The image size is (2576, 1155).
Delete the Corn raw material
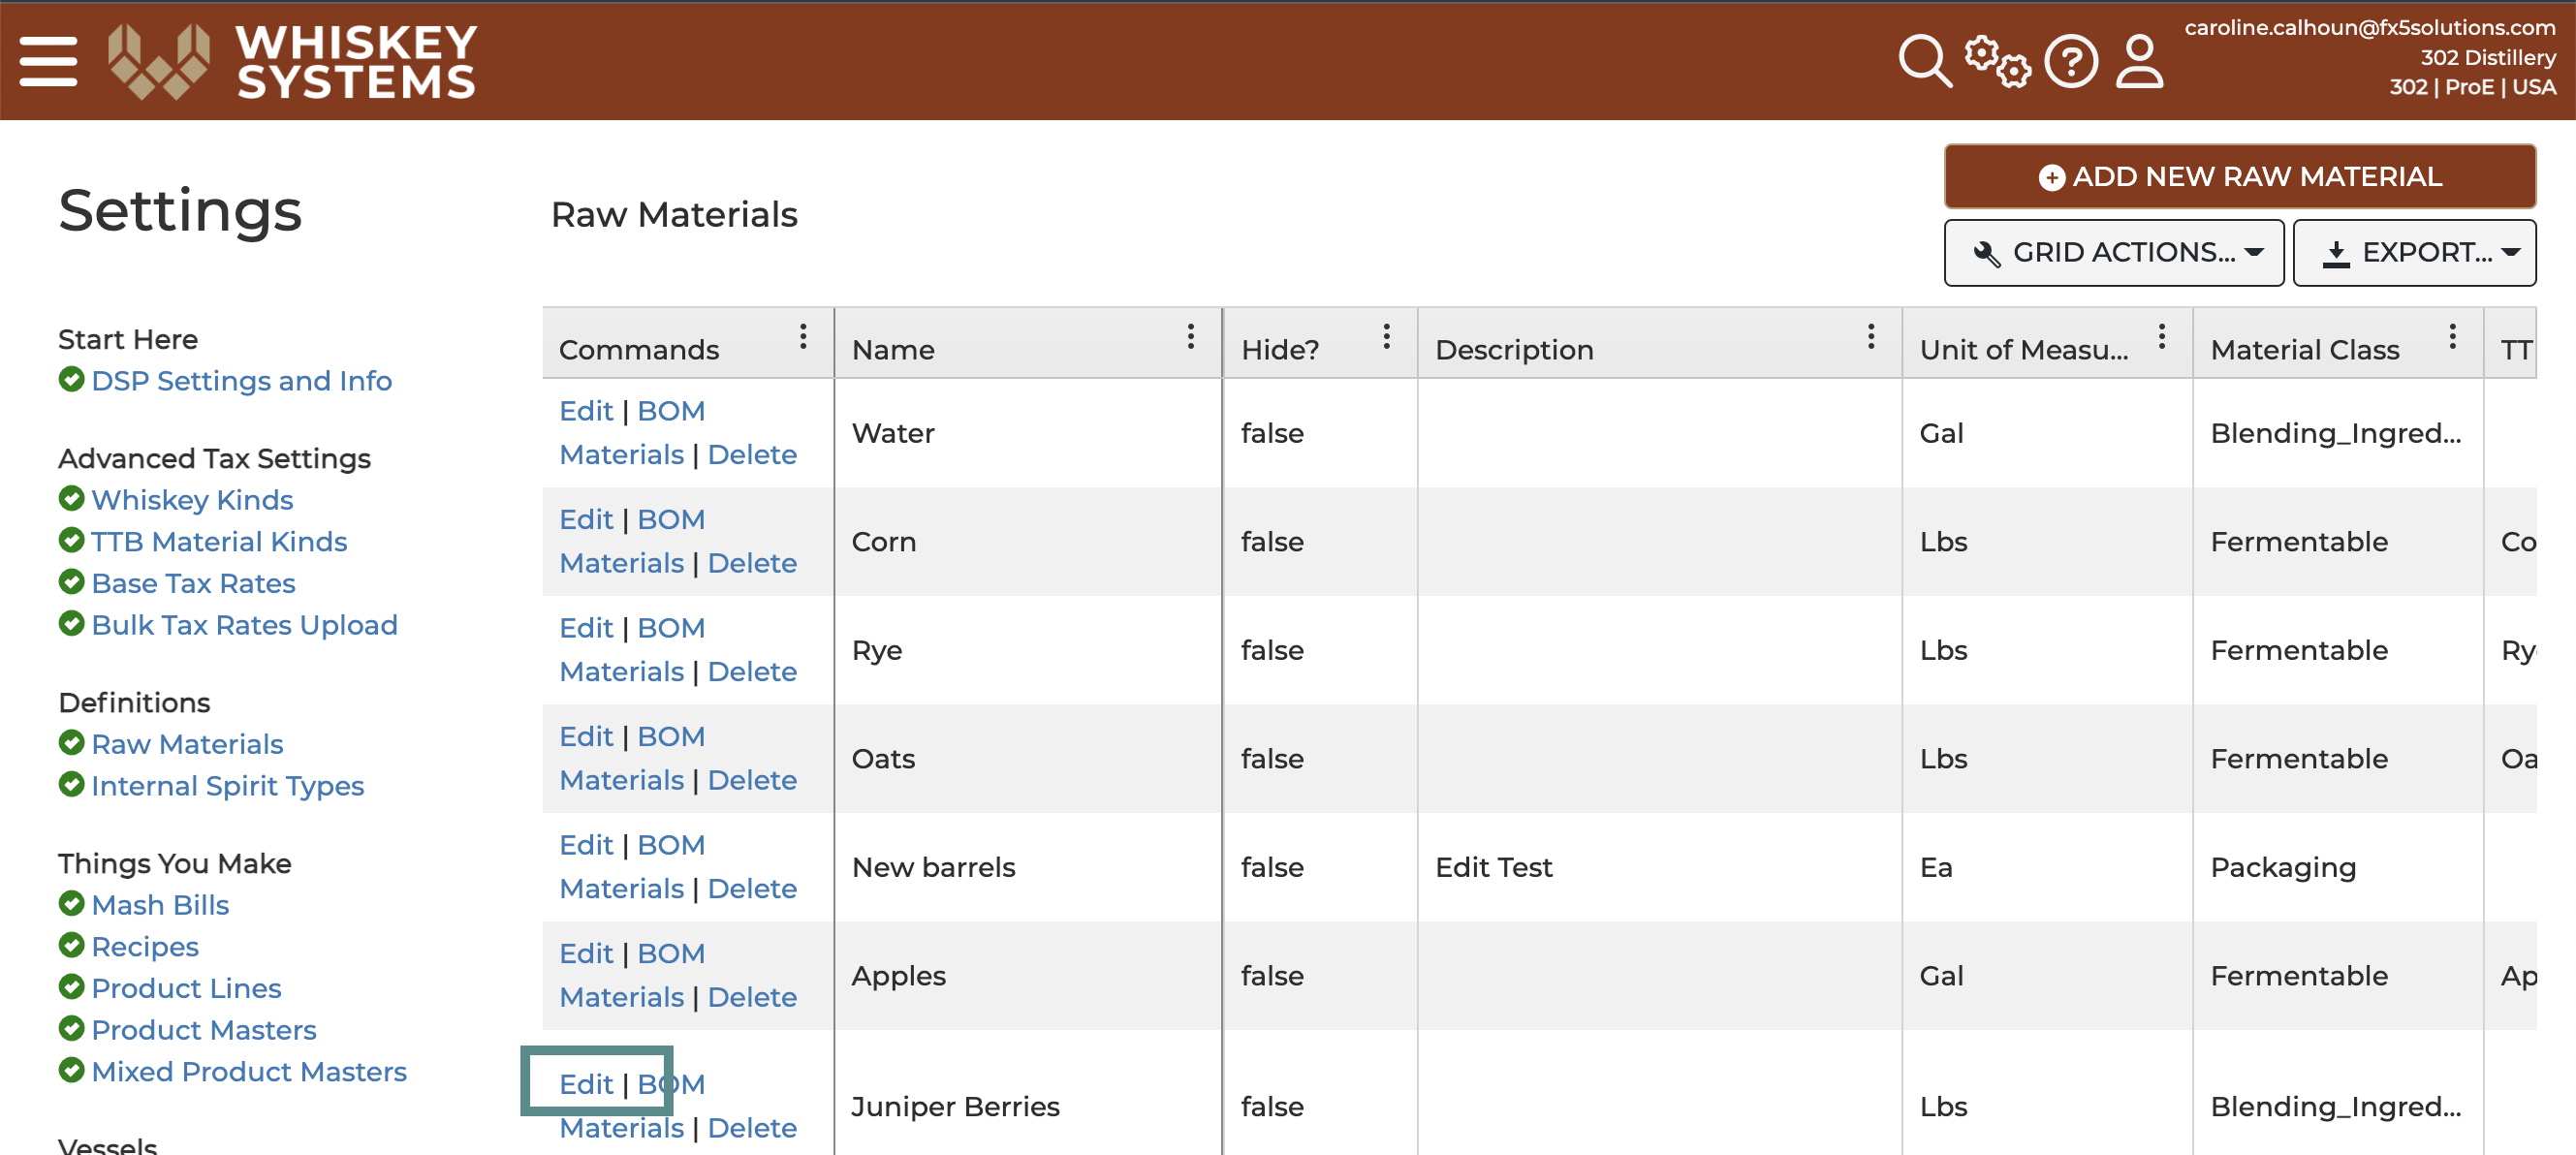click(x=752, y=563)
